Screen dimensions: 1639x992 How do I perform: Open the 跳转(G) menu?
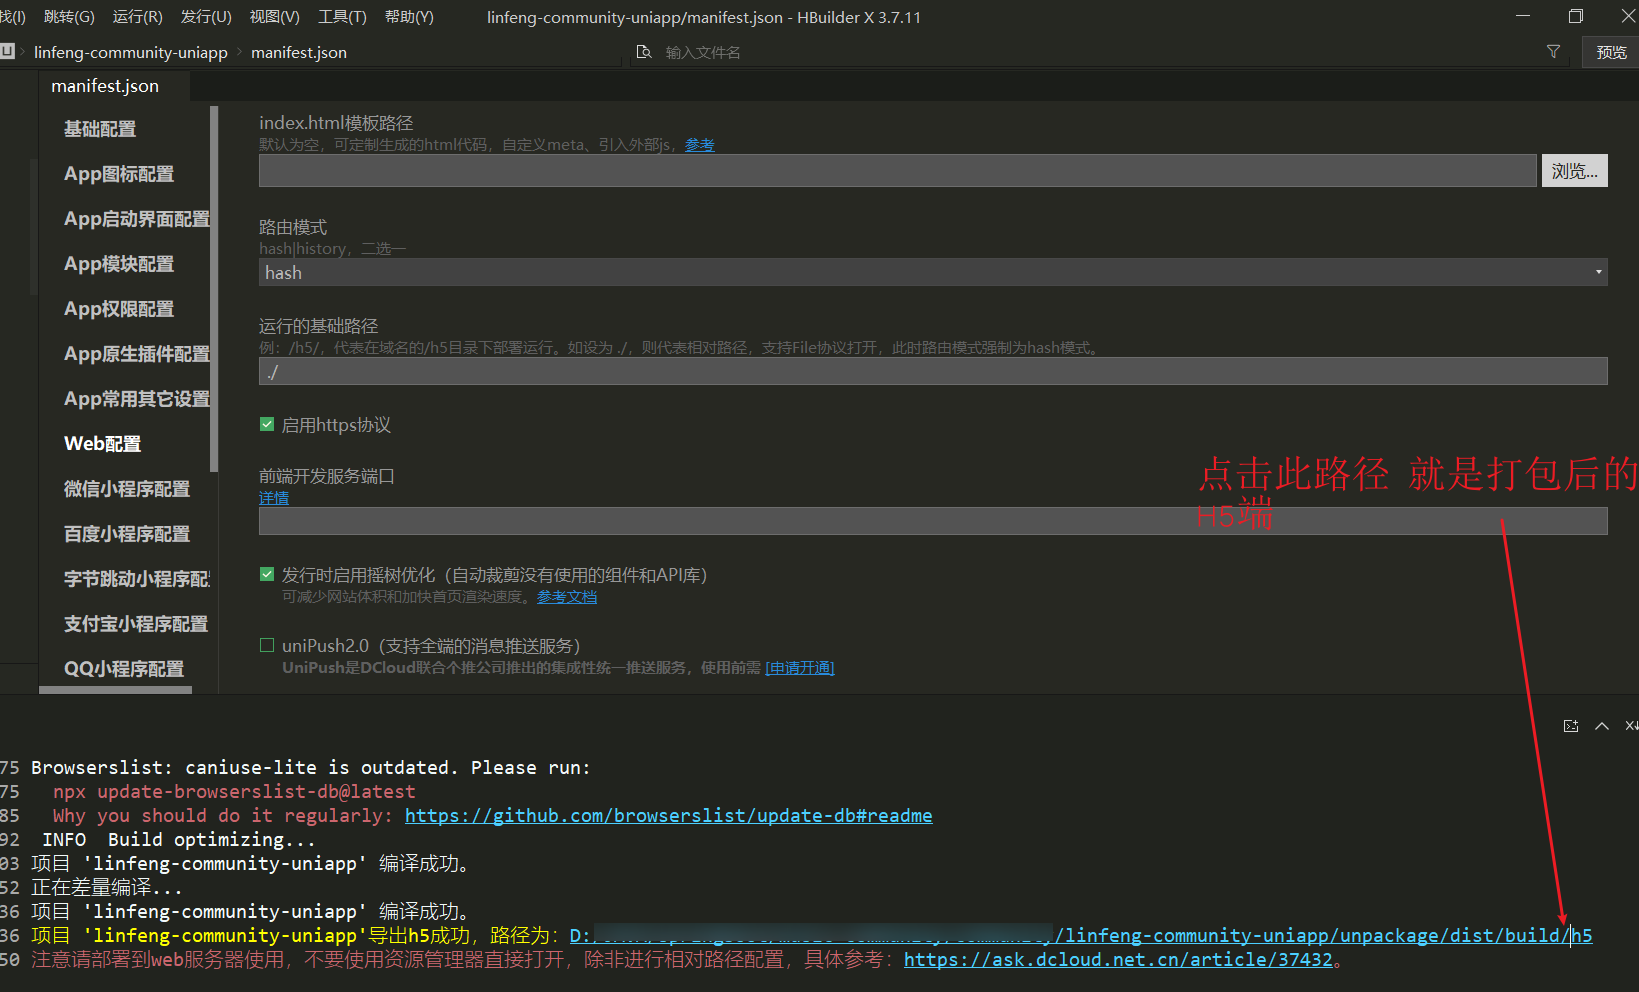click(x=69, y=17)
